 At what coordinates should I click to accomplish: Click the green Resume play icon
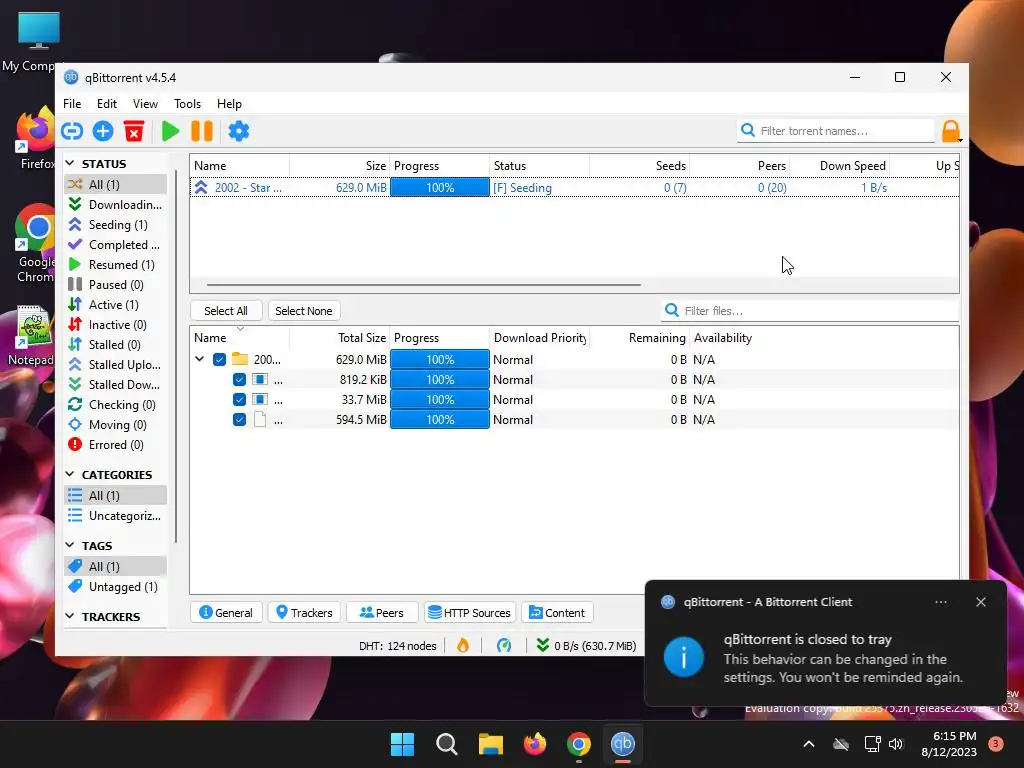pyautogui.click(x=170, y=131)
